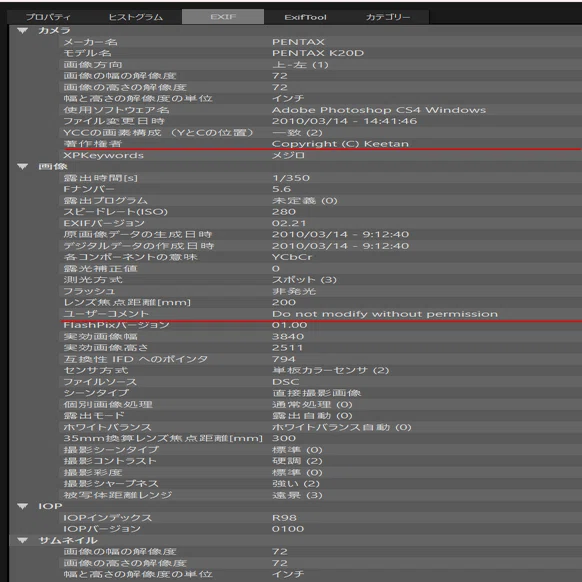Image resolution: width=582 pixels, height=582 pixels.
Task: Click the 遠景 (3) distance range value
Action: (297, 495)
